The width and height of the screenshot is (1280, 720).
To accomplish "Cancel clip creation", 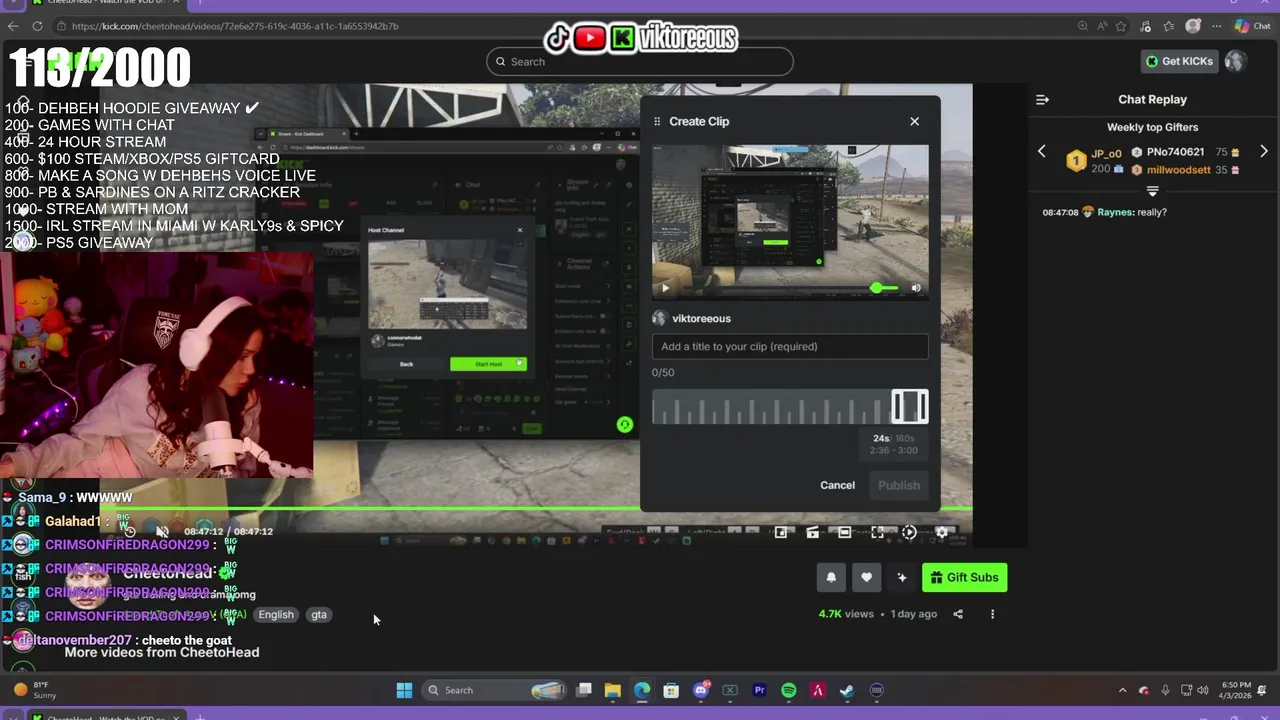I will (837, 485).
